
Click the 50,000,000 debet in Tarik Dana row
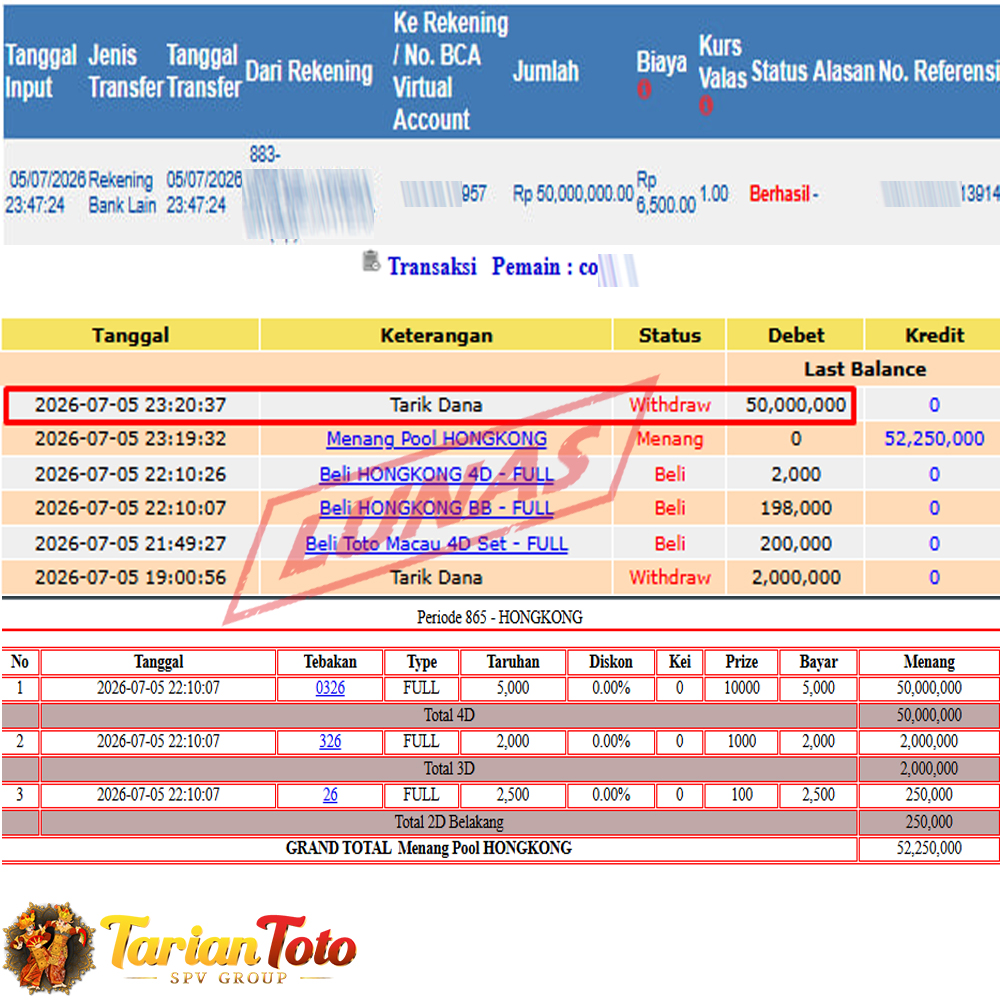pyautogui.click(x=795, y=405)
